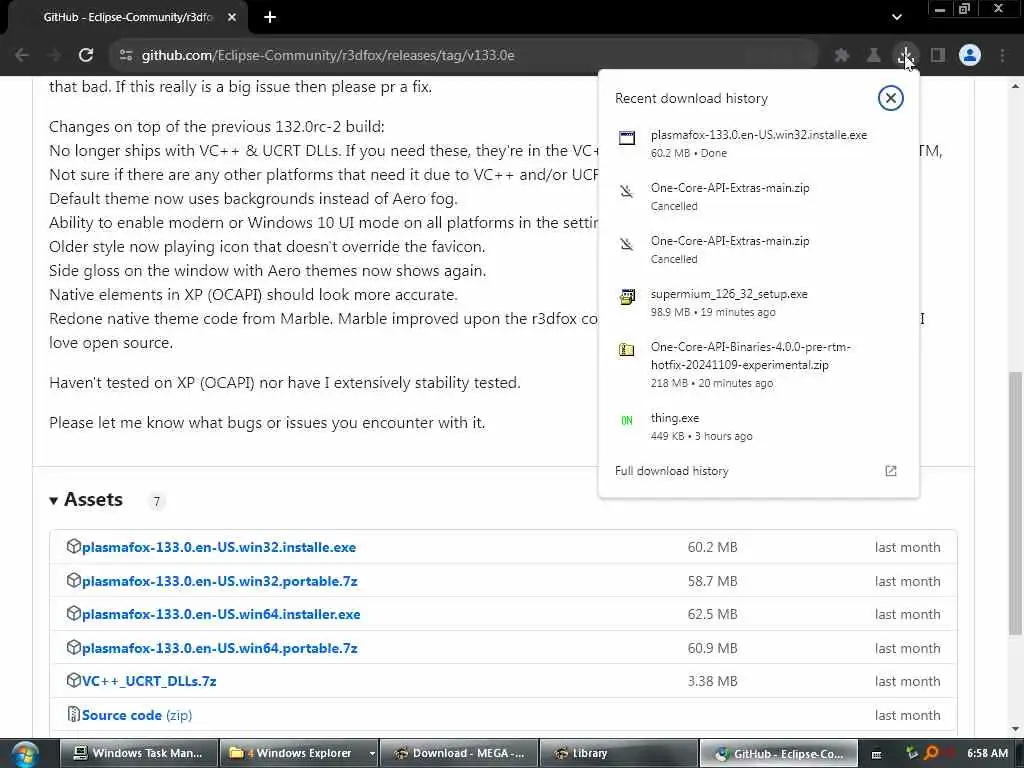Click second cancelled One-Core-API-Extras-main.zip entry

pos(758,249)
